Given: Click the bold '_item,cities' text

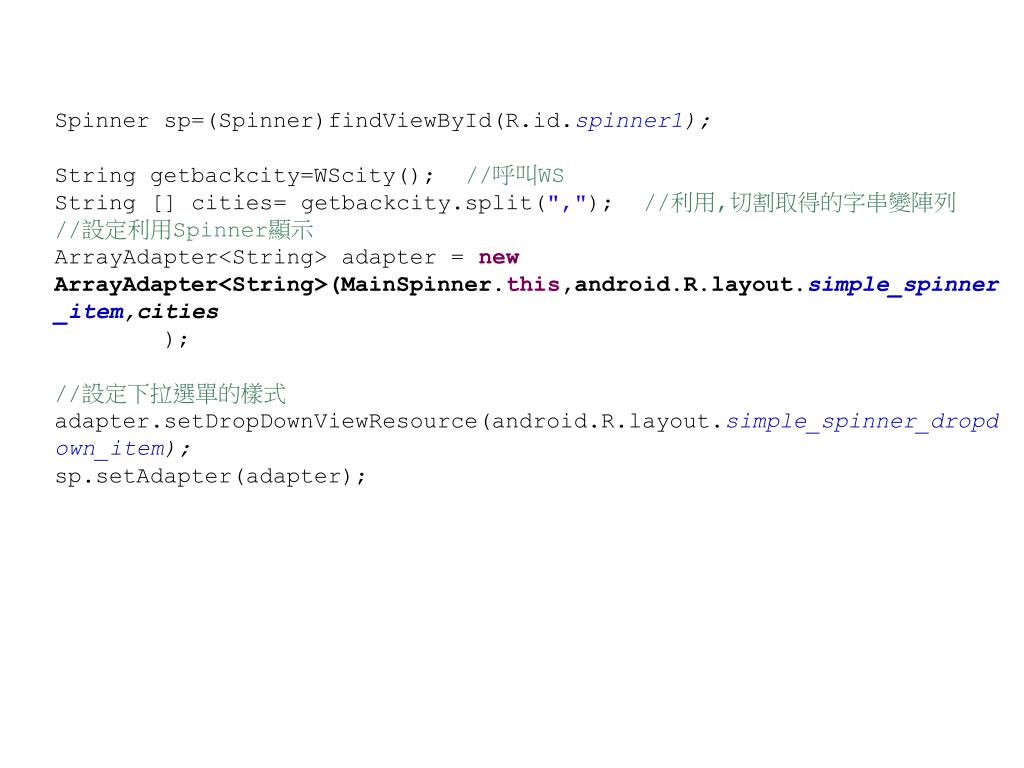Looking at the screenshot, I should point(136,312).
